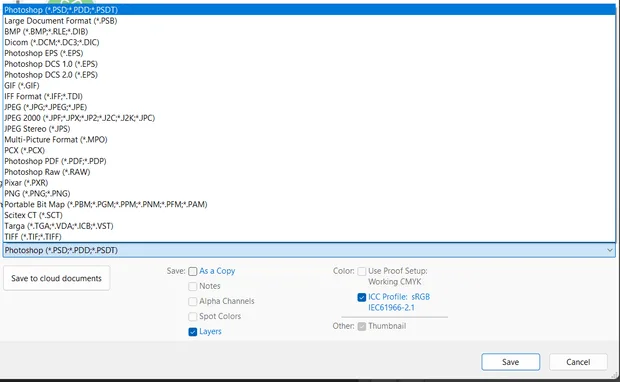Click the format dropdown chevron arrow
This screenshot has width=620, height=382.
pos(609,250)
